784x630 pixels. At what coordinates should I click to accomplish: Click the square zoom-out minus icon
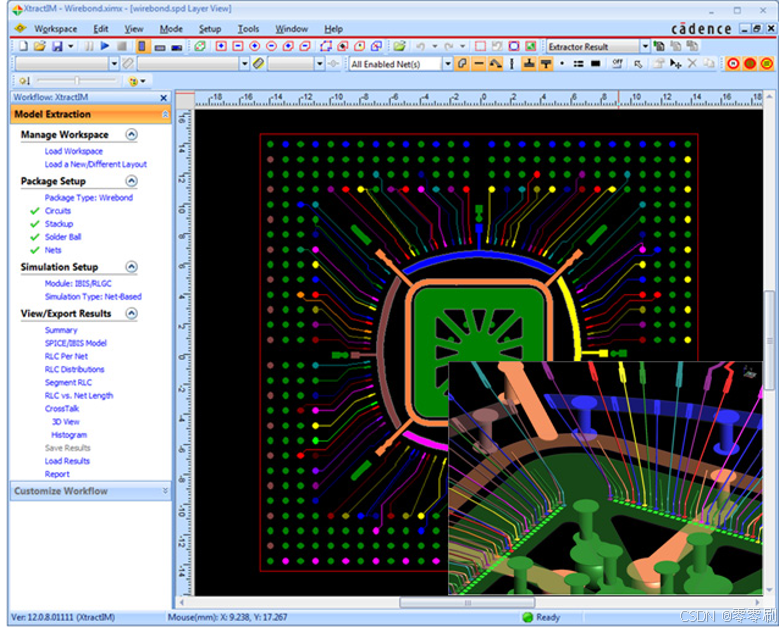click(238, 46)
